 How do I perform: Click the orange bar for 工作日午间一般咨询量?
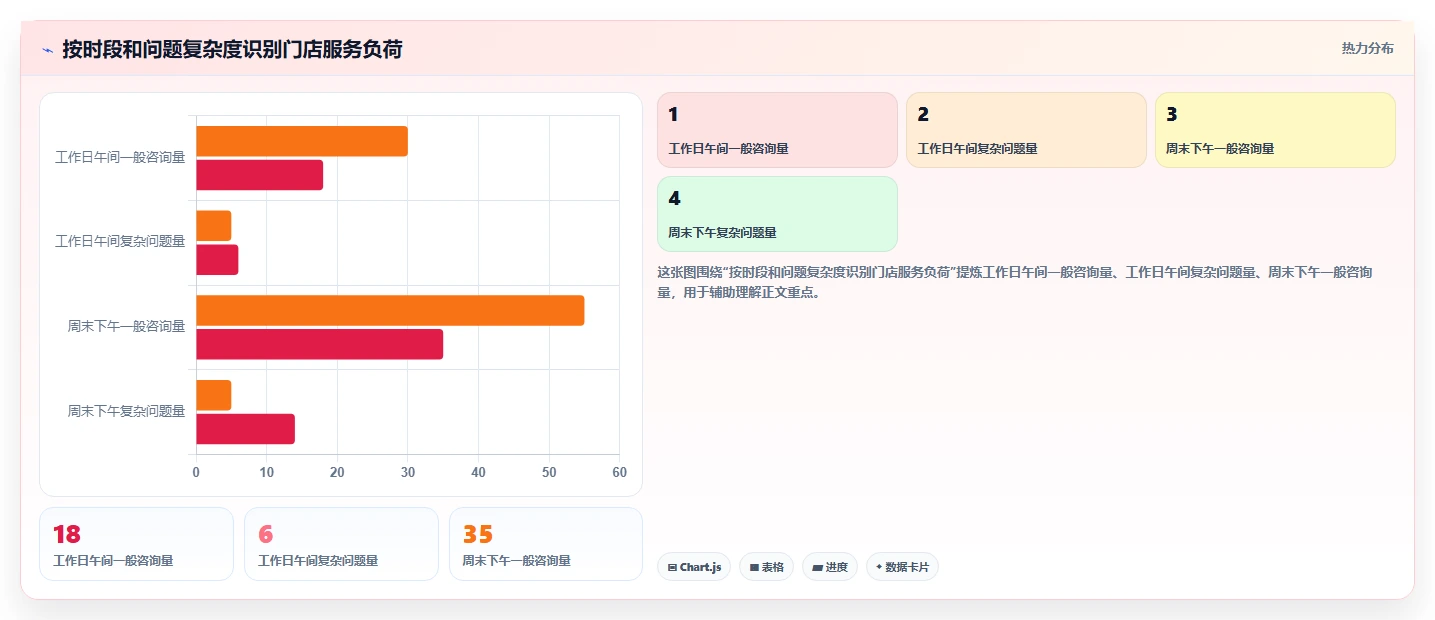pos(302,141)
